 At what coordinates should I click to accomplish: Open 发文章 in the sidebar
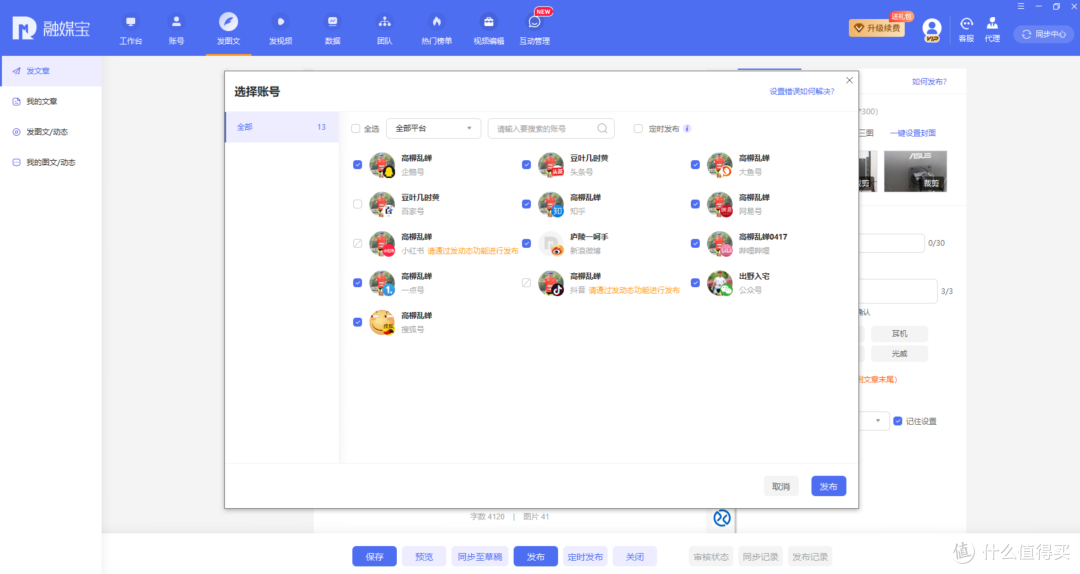point(52,71)
